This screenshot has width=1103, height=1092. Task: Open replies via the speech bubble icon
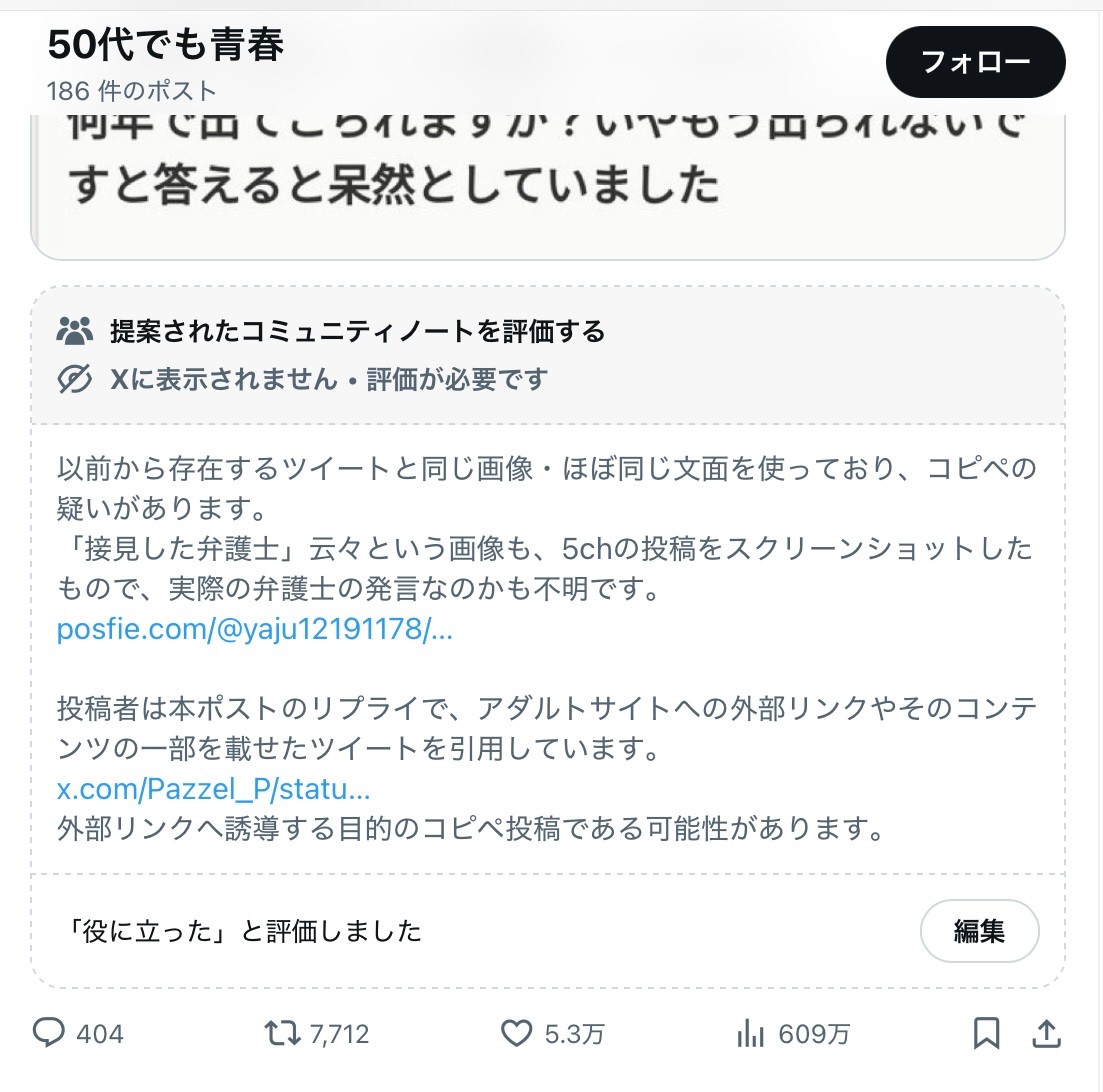[49, 1033]
